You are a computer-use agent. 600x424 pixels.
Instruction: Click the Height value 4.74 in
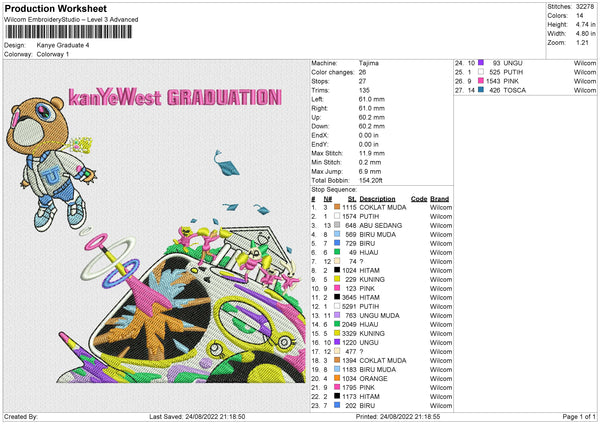[x=585, y=24]
